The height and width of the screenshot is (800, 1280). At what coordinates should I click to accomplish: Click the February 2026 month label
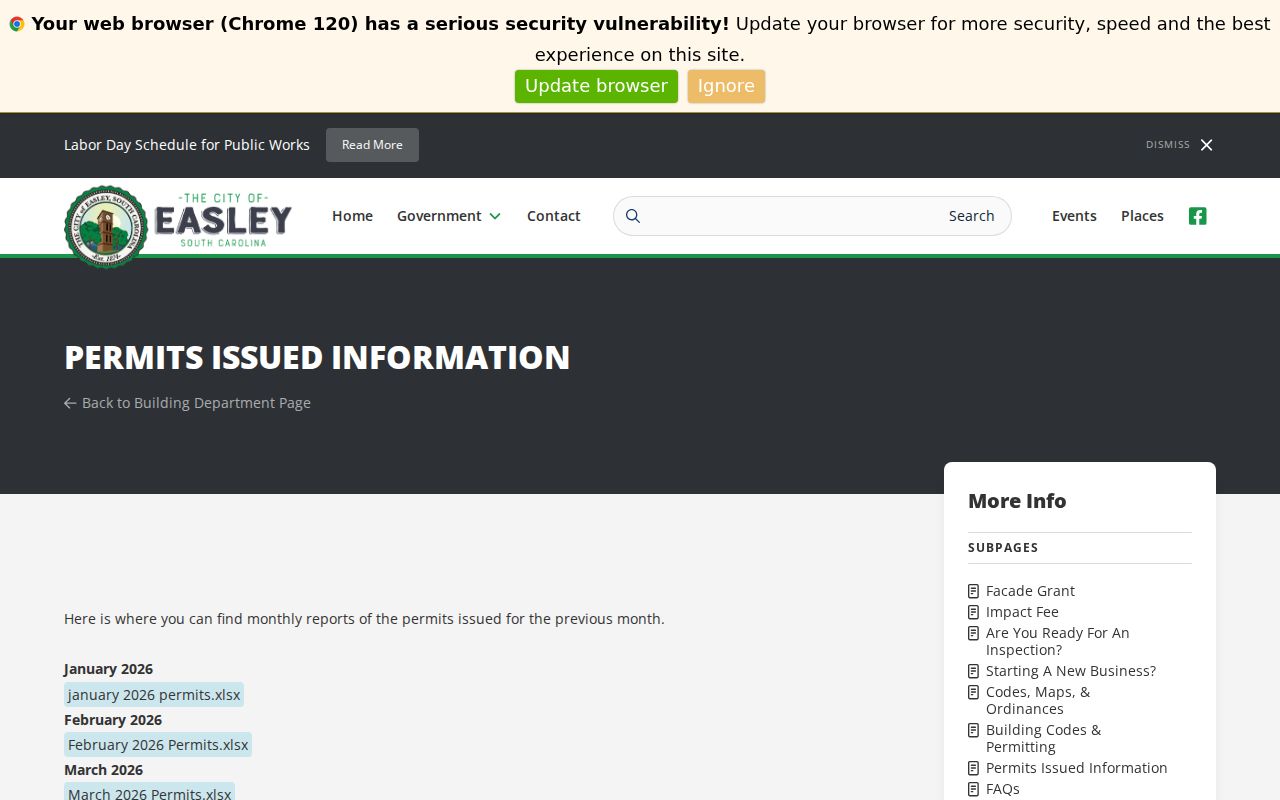[113, 720]
